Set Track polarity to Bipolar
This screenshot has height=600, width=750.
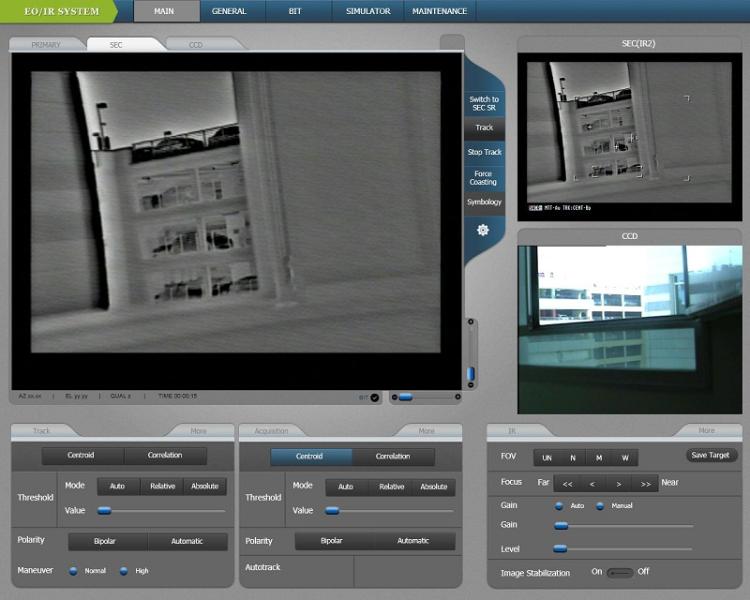(x=108, y=541)
